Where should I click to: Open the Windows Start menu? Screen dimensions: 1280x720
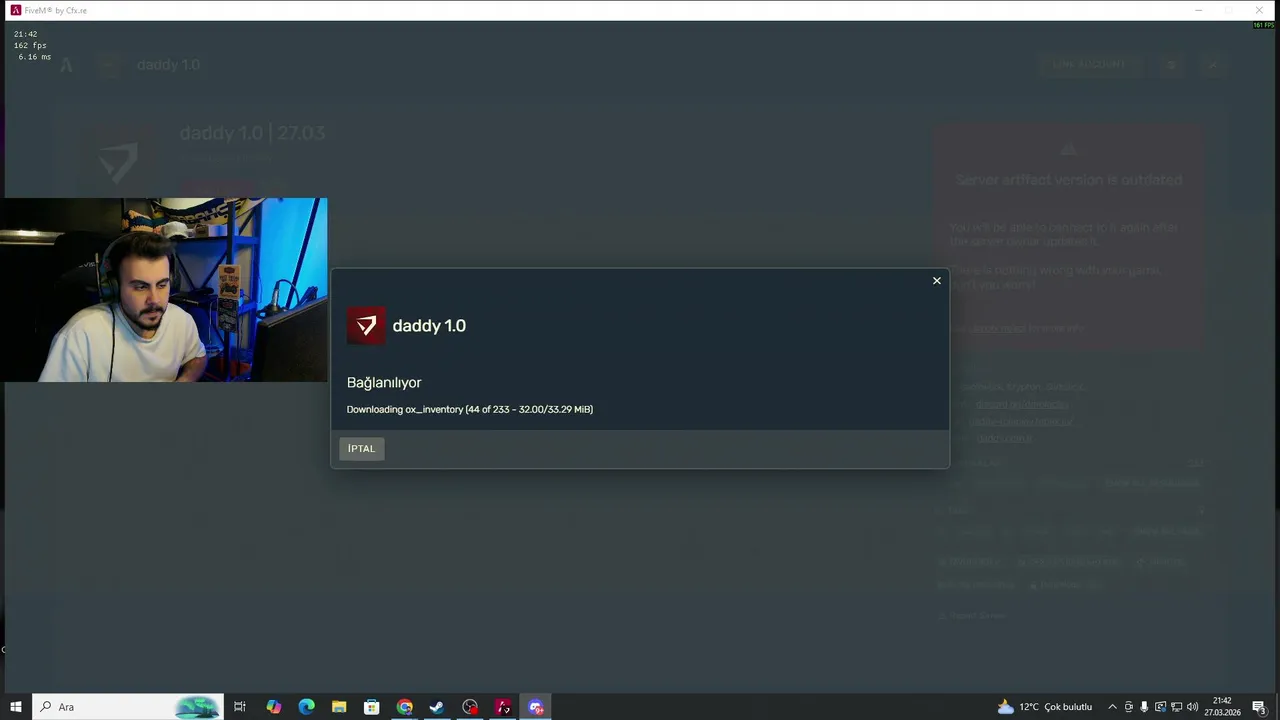[16, 707]
